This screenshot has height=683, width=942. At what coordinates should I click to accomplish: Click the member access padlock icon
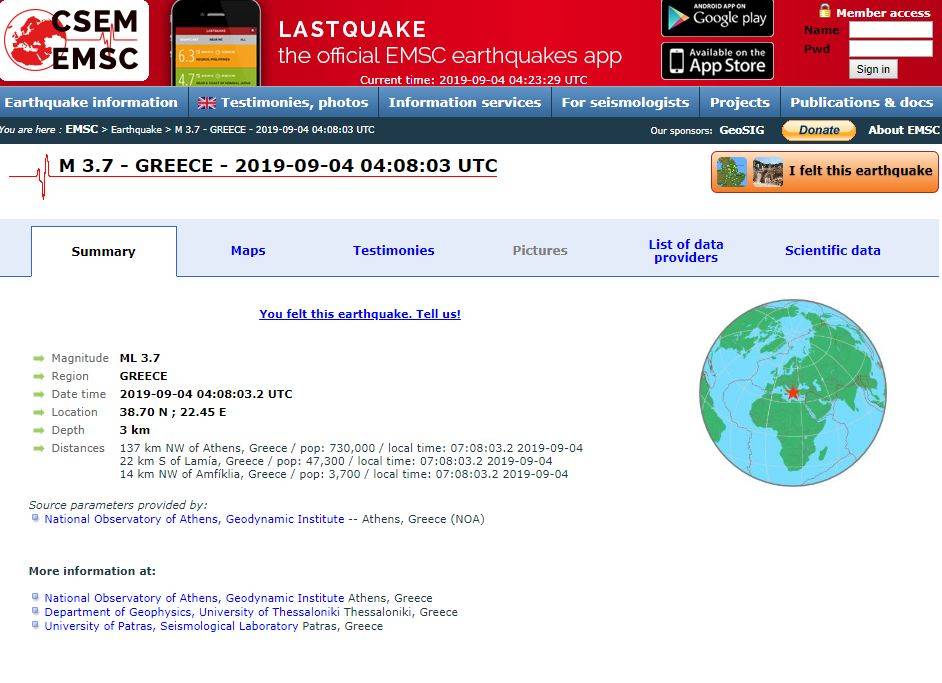pos(825,11)
